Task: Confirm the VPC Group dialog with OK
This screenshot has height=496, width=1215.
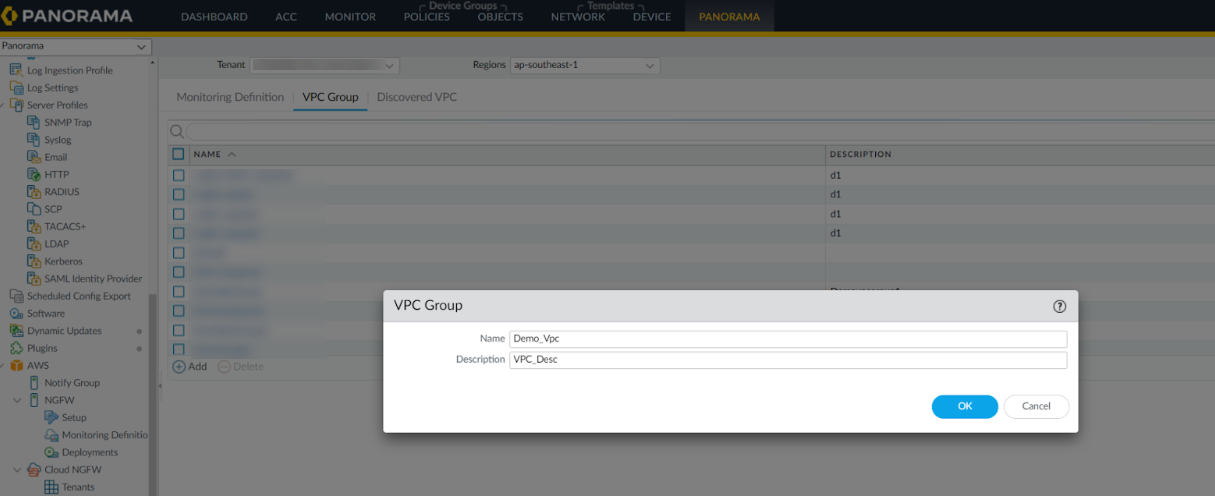Action: [964, 406]
